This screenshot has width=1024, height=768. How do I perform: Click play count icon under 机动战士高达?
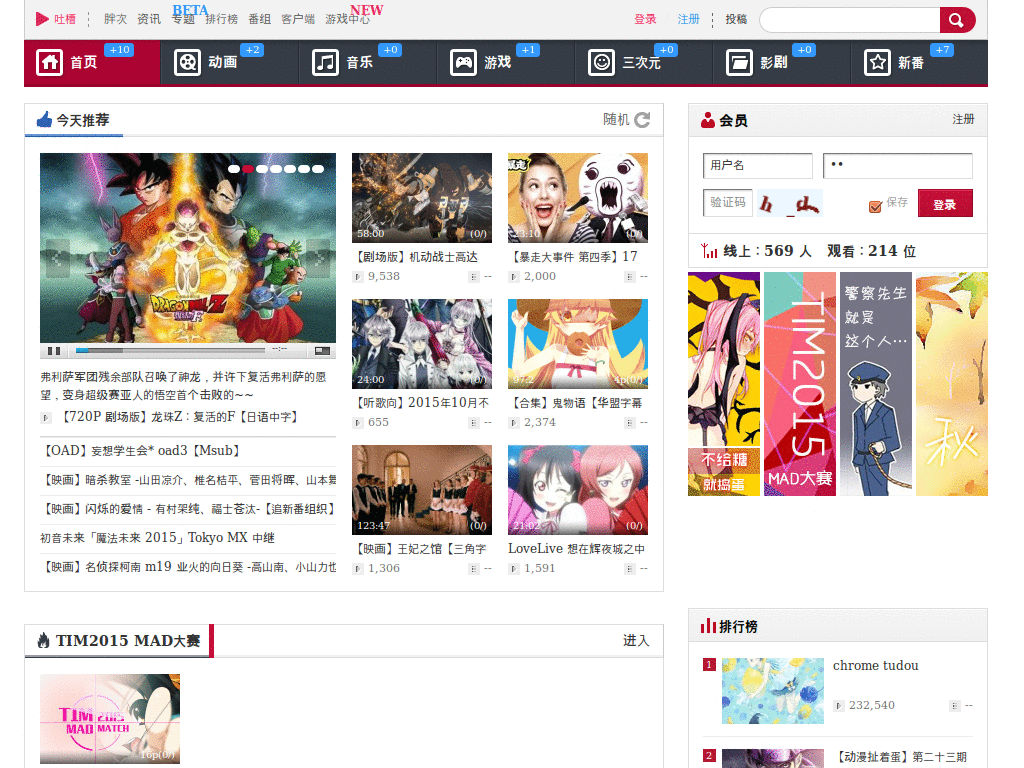[358, 277]
